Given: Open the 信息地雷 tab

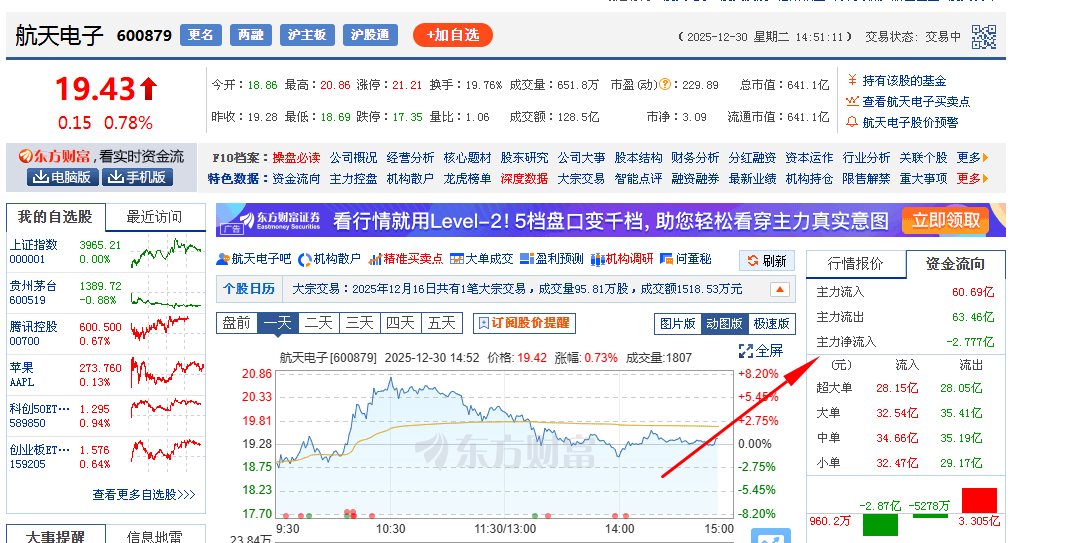Looking at the screenshot, I should coord(154,537).
